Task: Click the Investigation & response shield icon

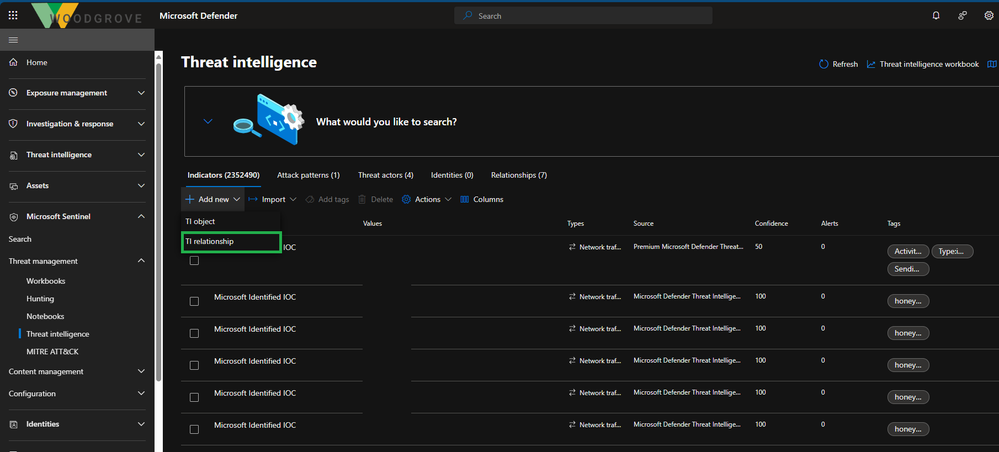Action: 13,124
